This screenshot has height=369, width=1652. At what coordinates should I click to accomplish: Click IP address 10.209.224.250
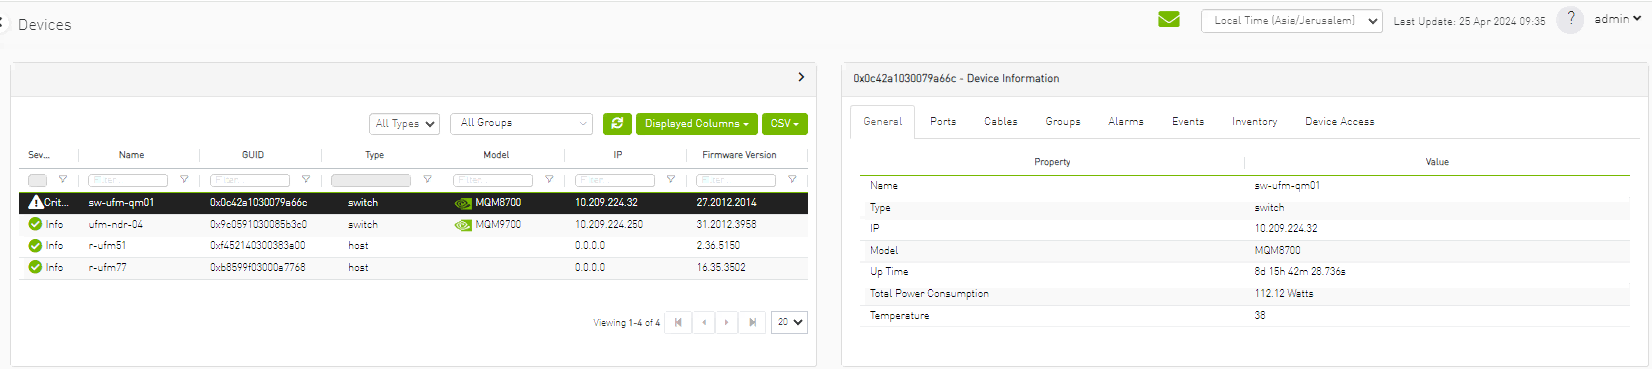(609, 224)
